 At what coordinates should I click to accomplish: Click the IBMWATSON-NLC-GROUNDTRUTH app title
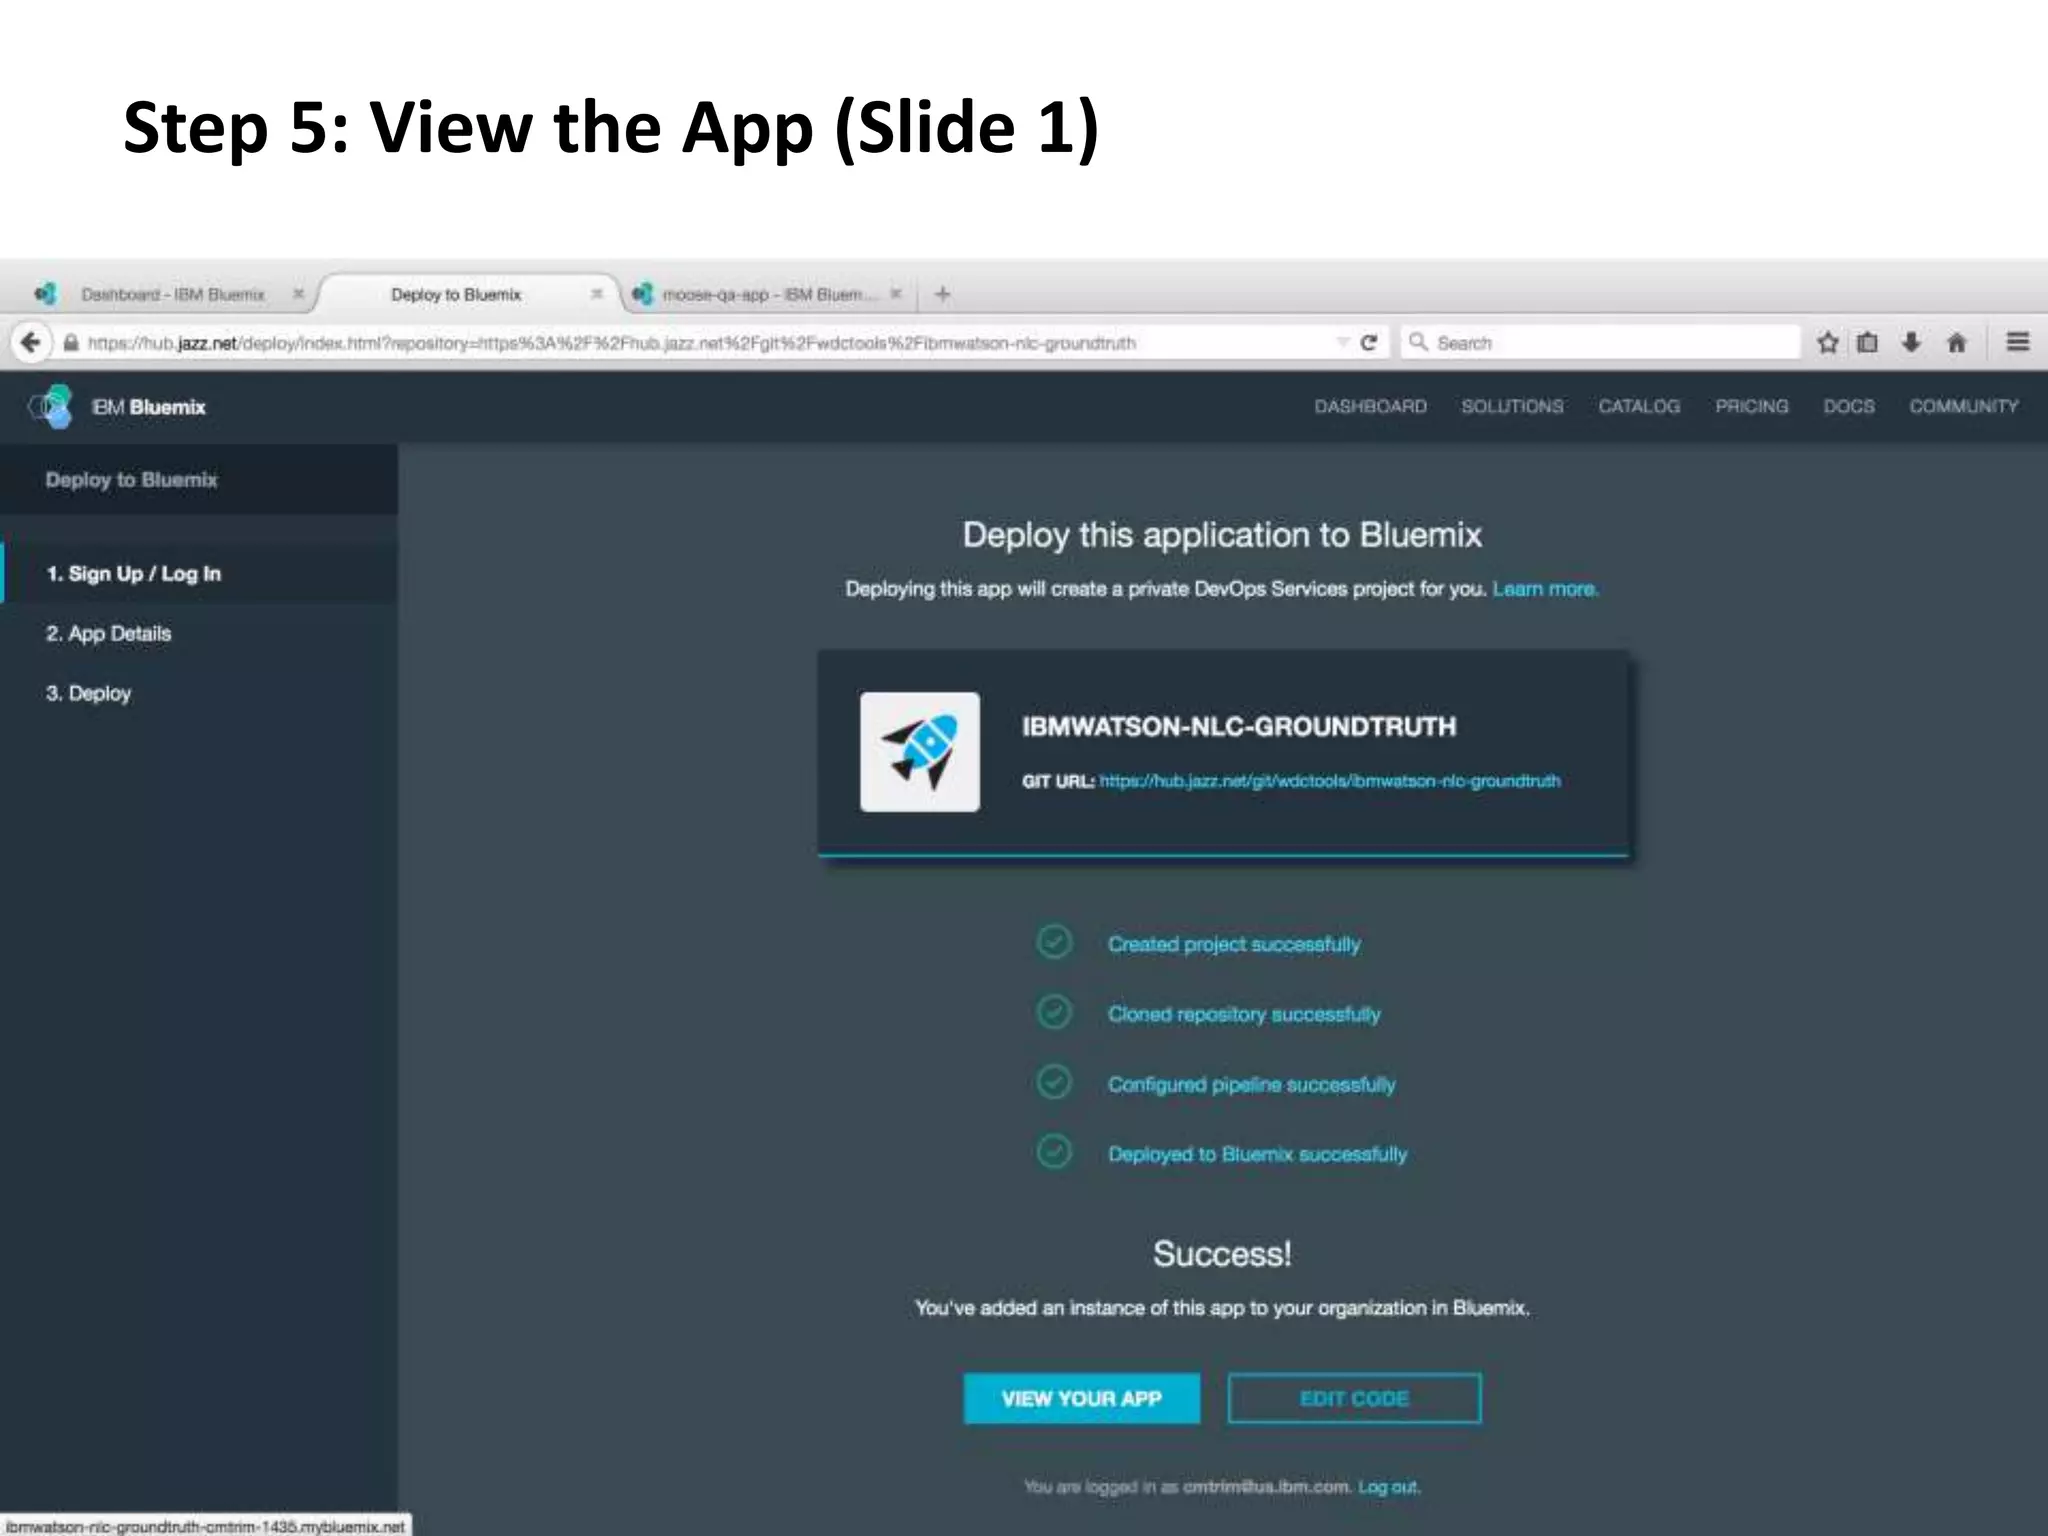[1239, 726]
